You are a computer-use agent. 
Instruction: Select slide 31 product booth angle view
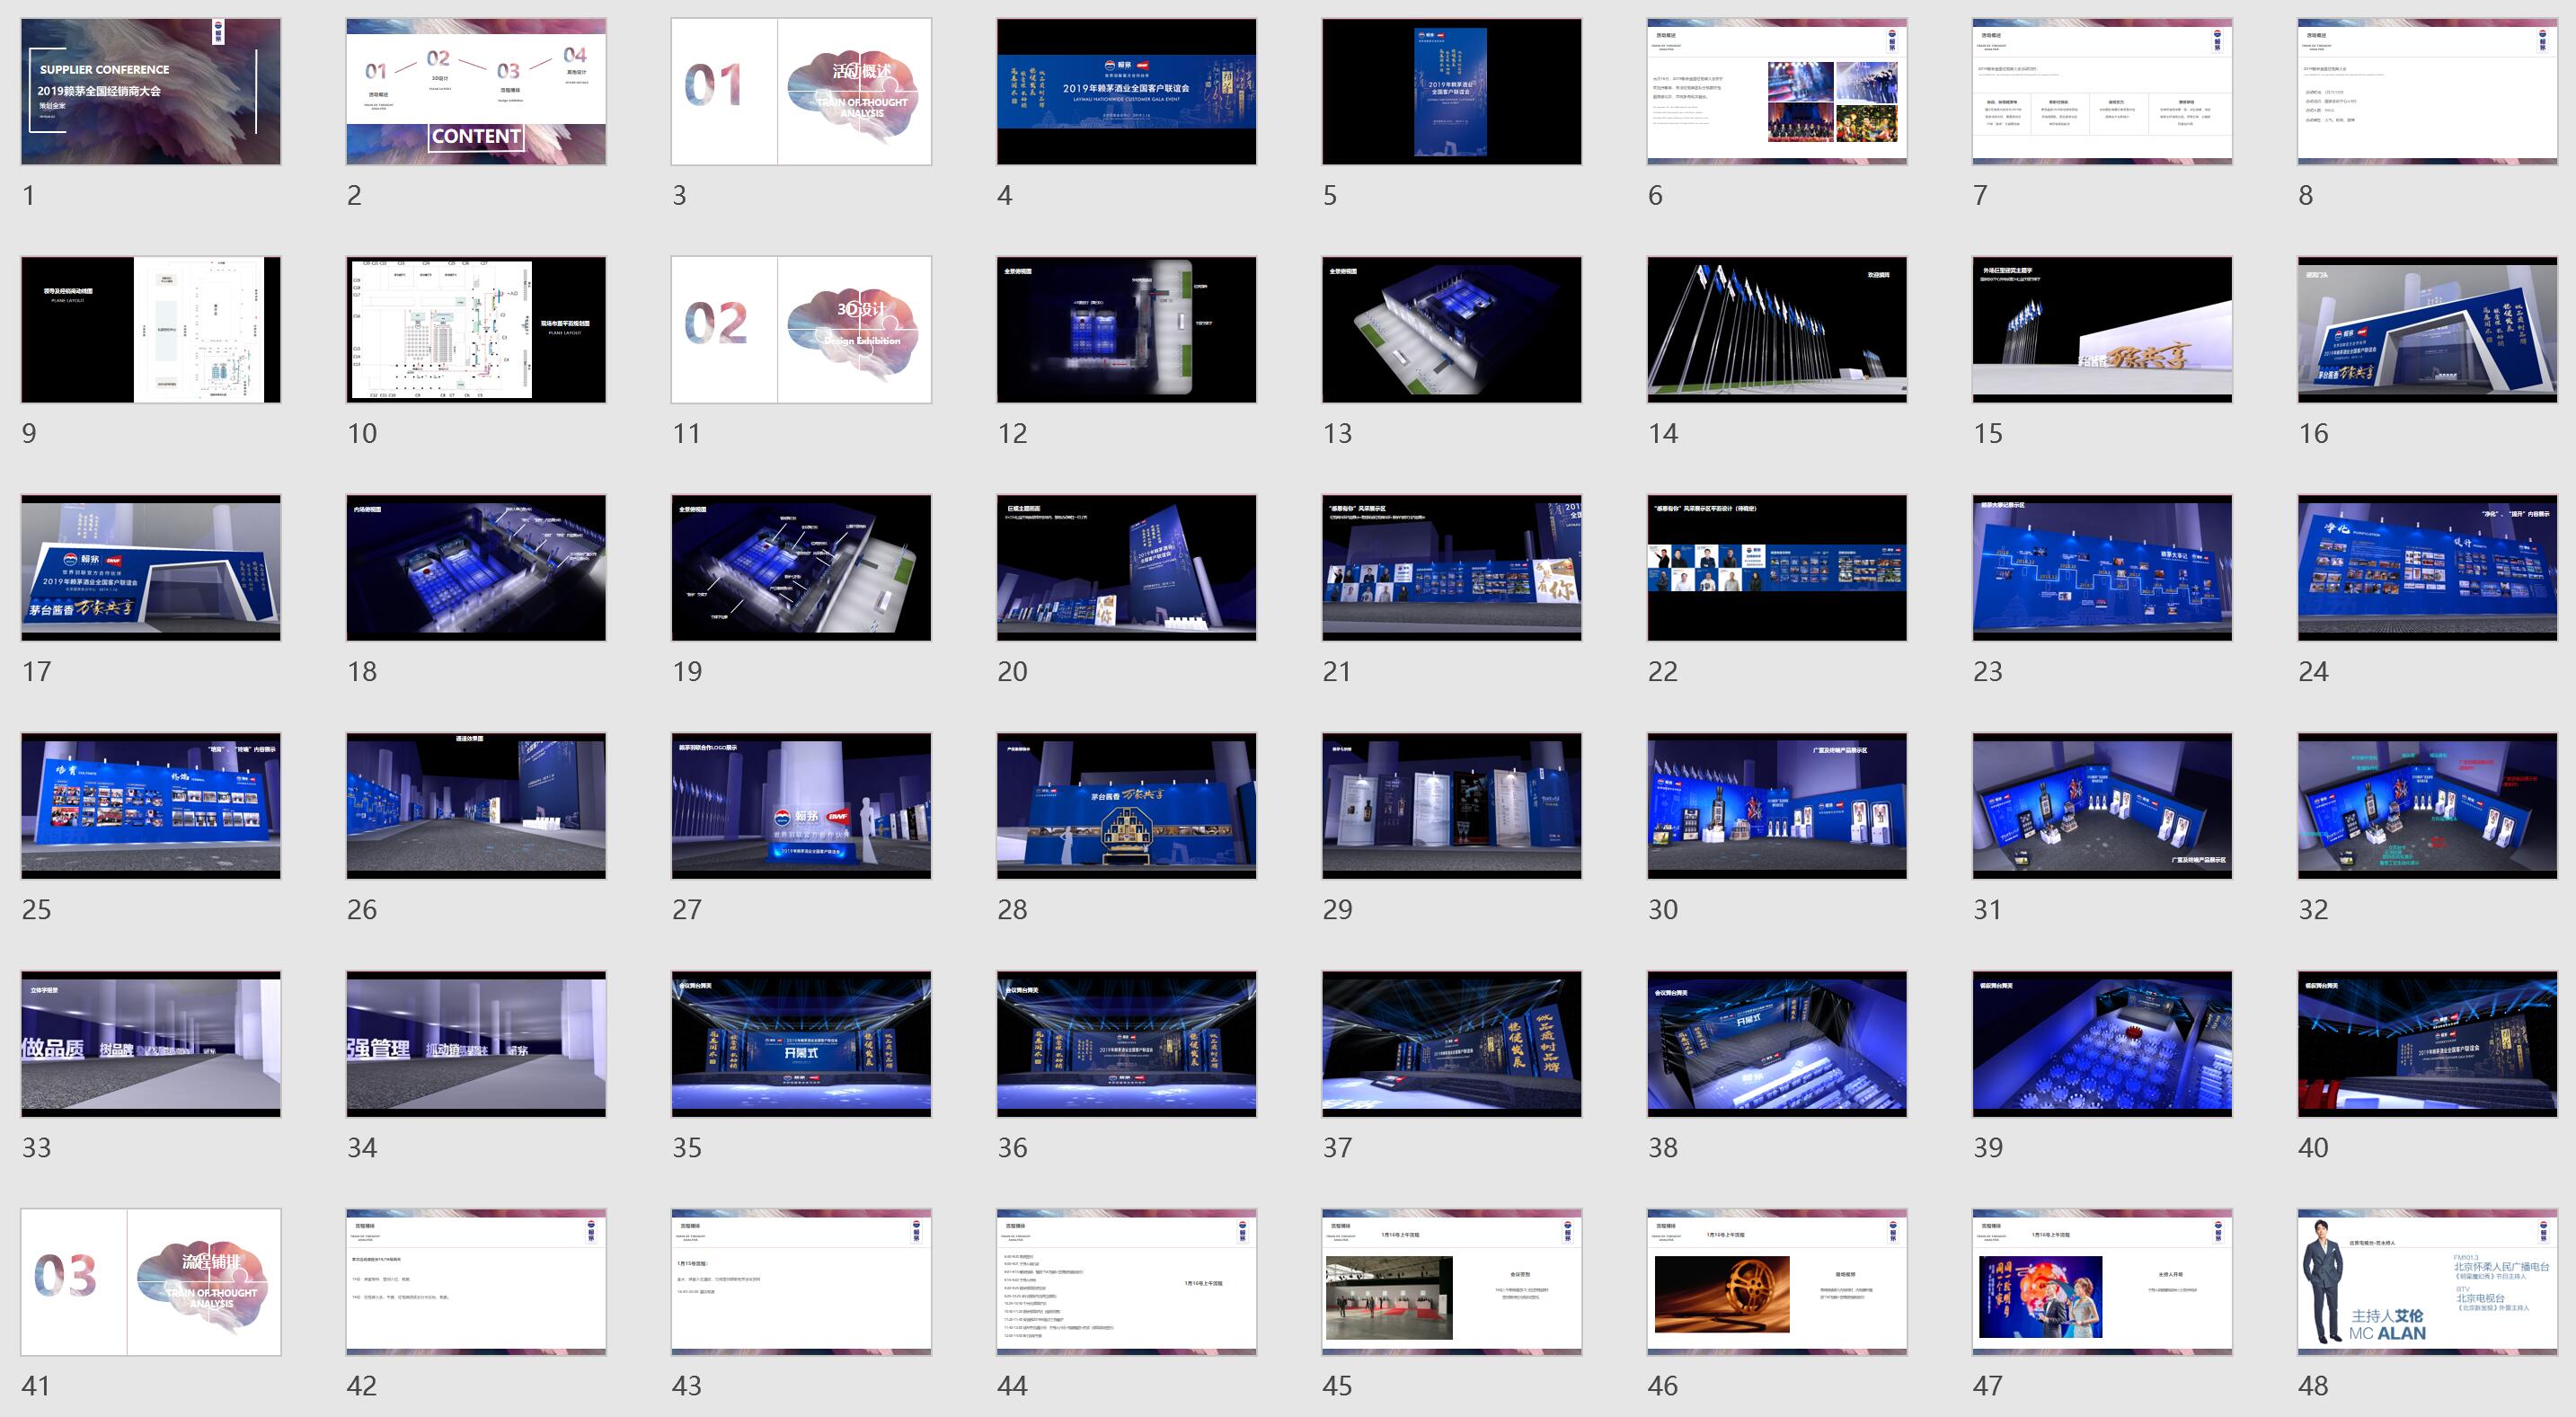pyautogui.click(x=2102, y=805)
